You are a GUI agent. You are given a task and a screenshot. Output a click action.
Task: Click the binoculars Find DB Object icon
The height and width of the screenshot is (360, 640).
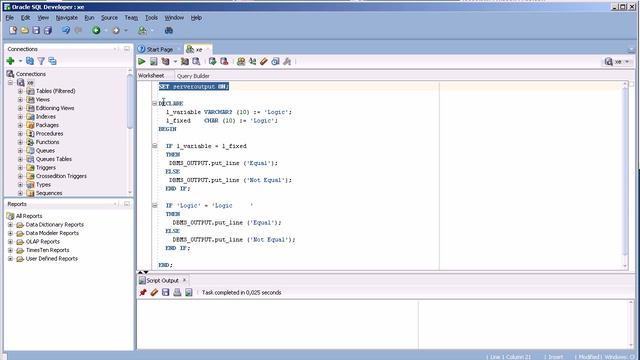[x=169, y=30]
